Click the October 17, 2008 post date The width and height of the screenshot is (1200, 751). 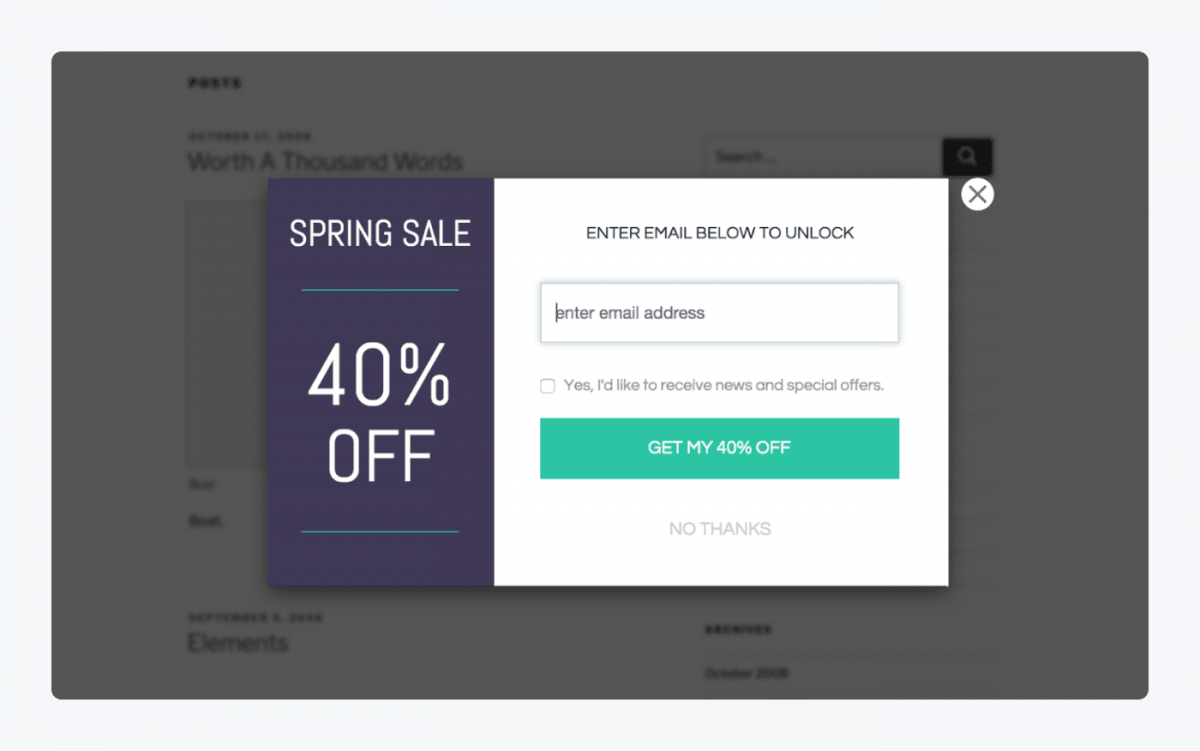click(250, 137)
